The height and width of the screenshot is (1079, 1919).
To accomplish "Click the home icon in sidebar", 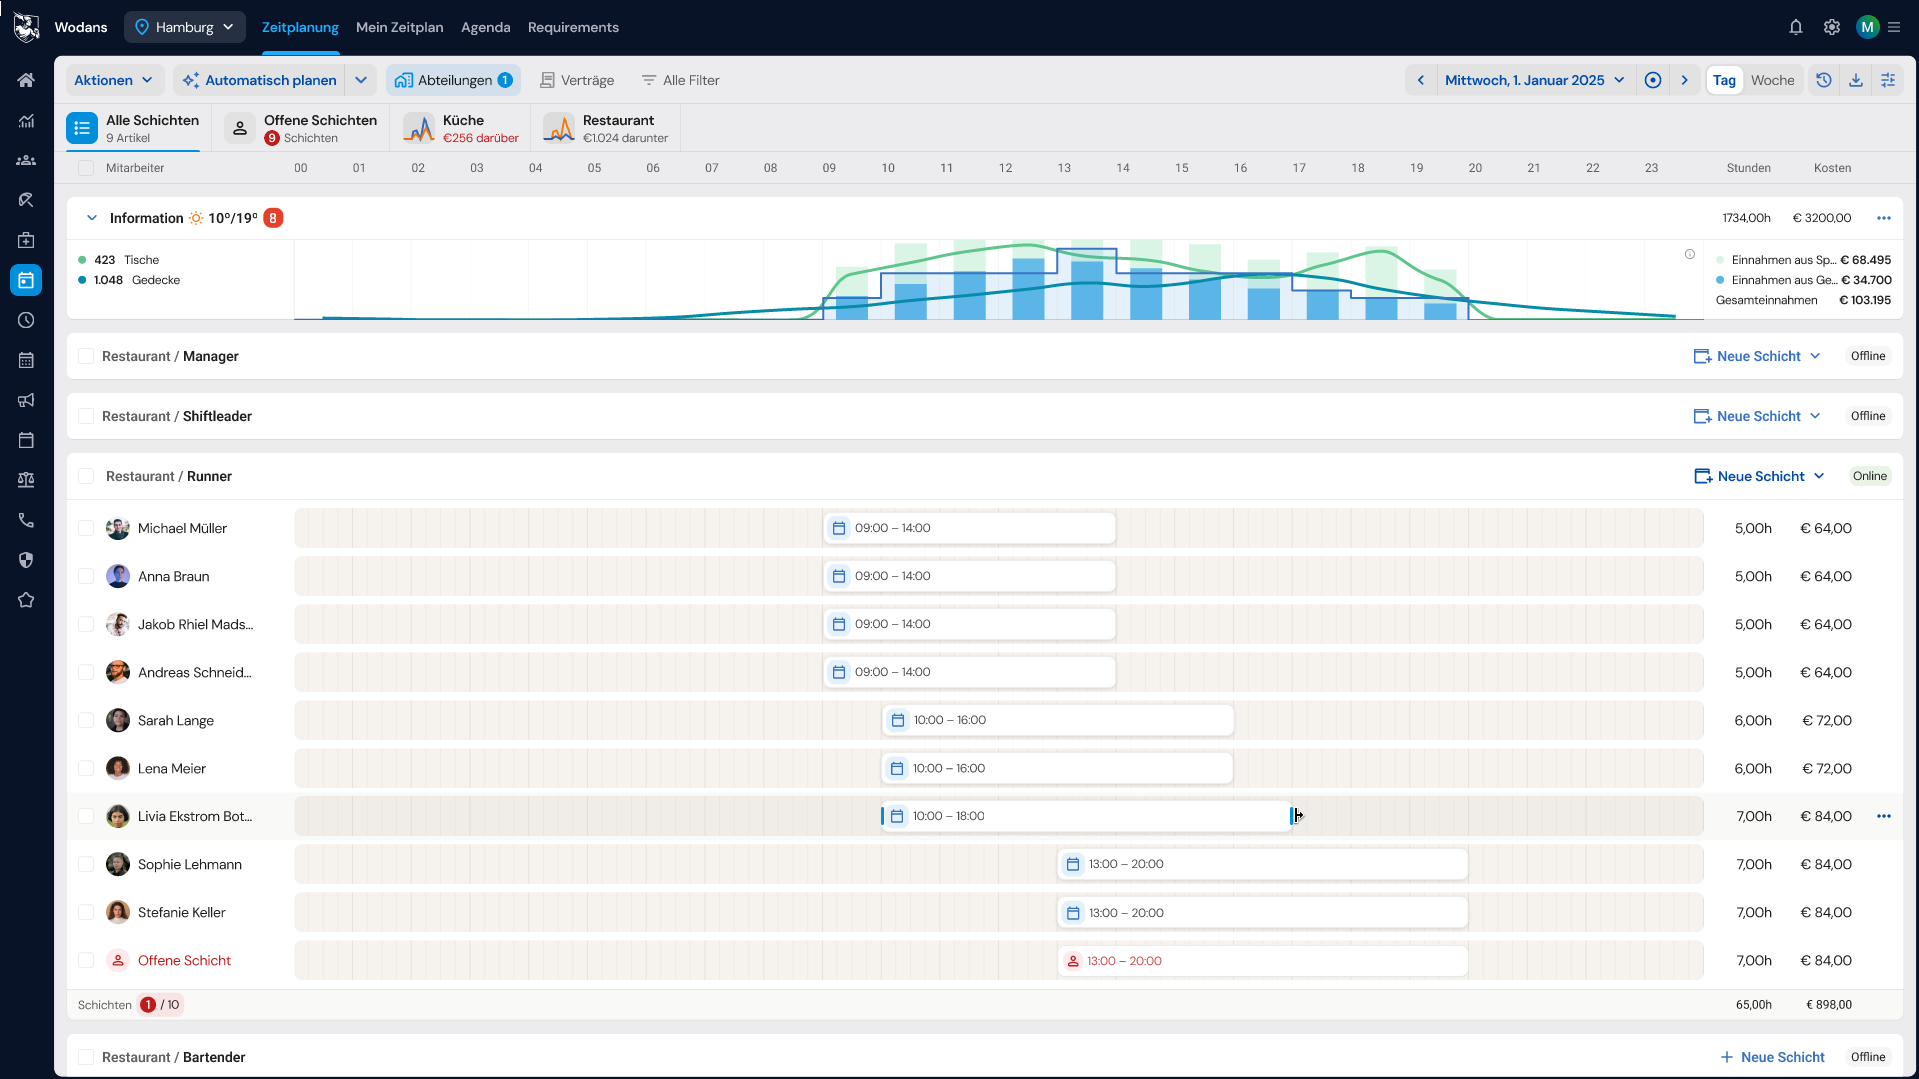I will [x=26, y=80].
